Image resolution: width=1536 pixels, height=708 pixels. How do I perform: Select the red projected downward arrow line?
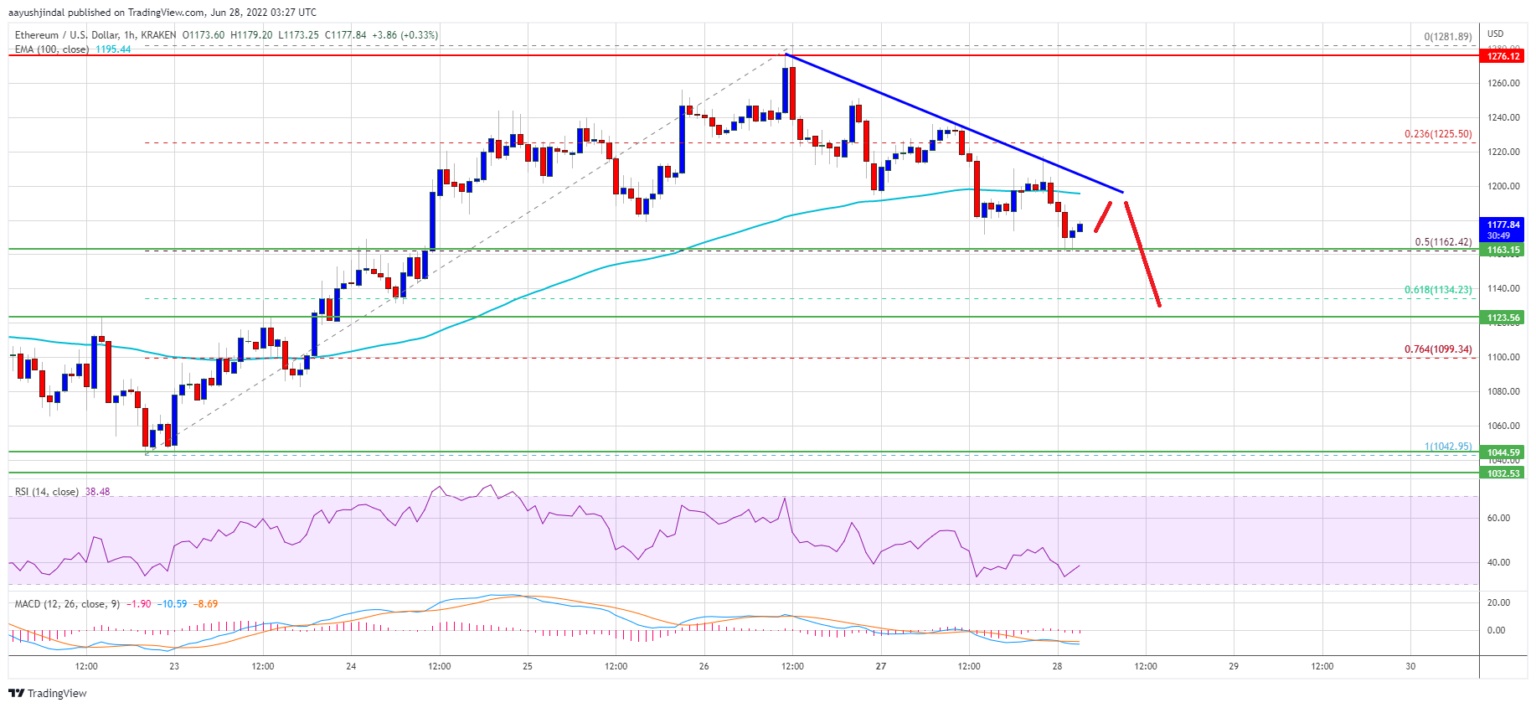[x=1142, y=254]
